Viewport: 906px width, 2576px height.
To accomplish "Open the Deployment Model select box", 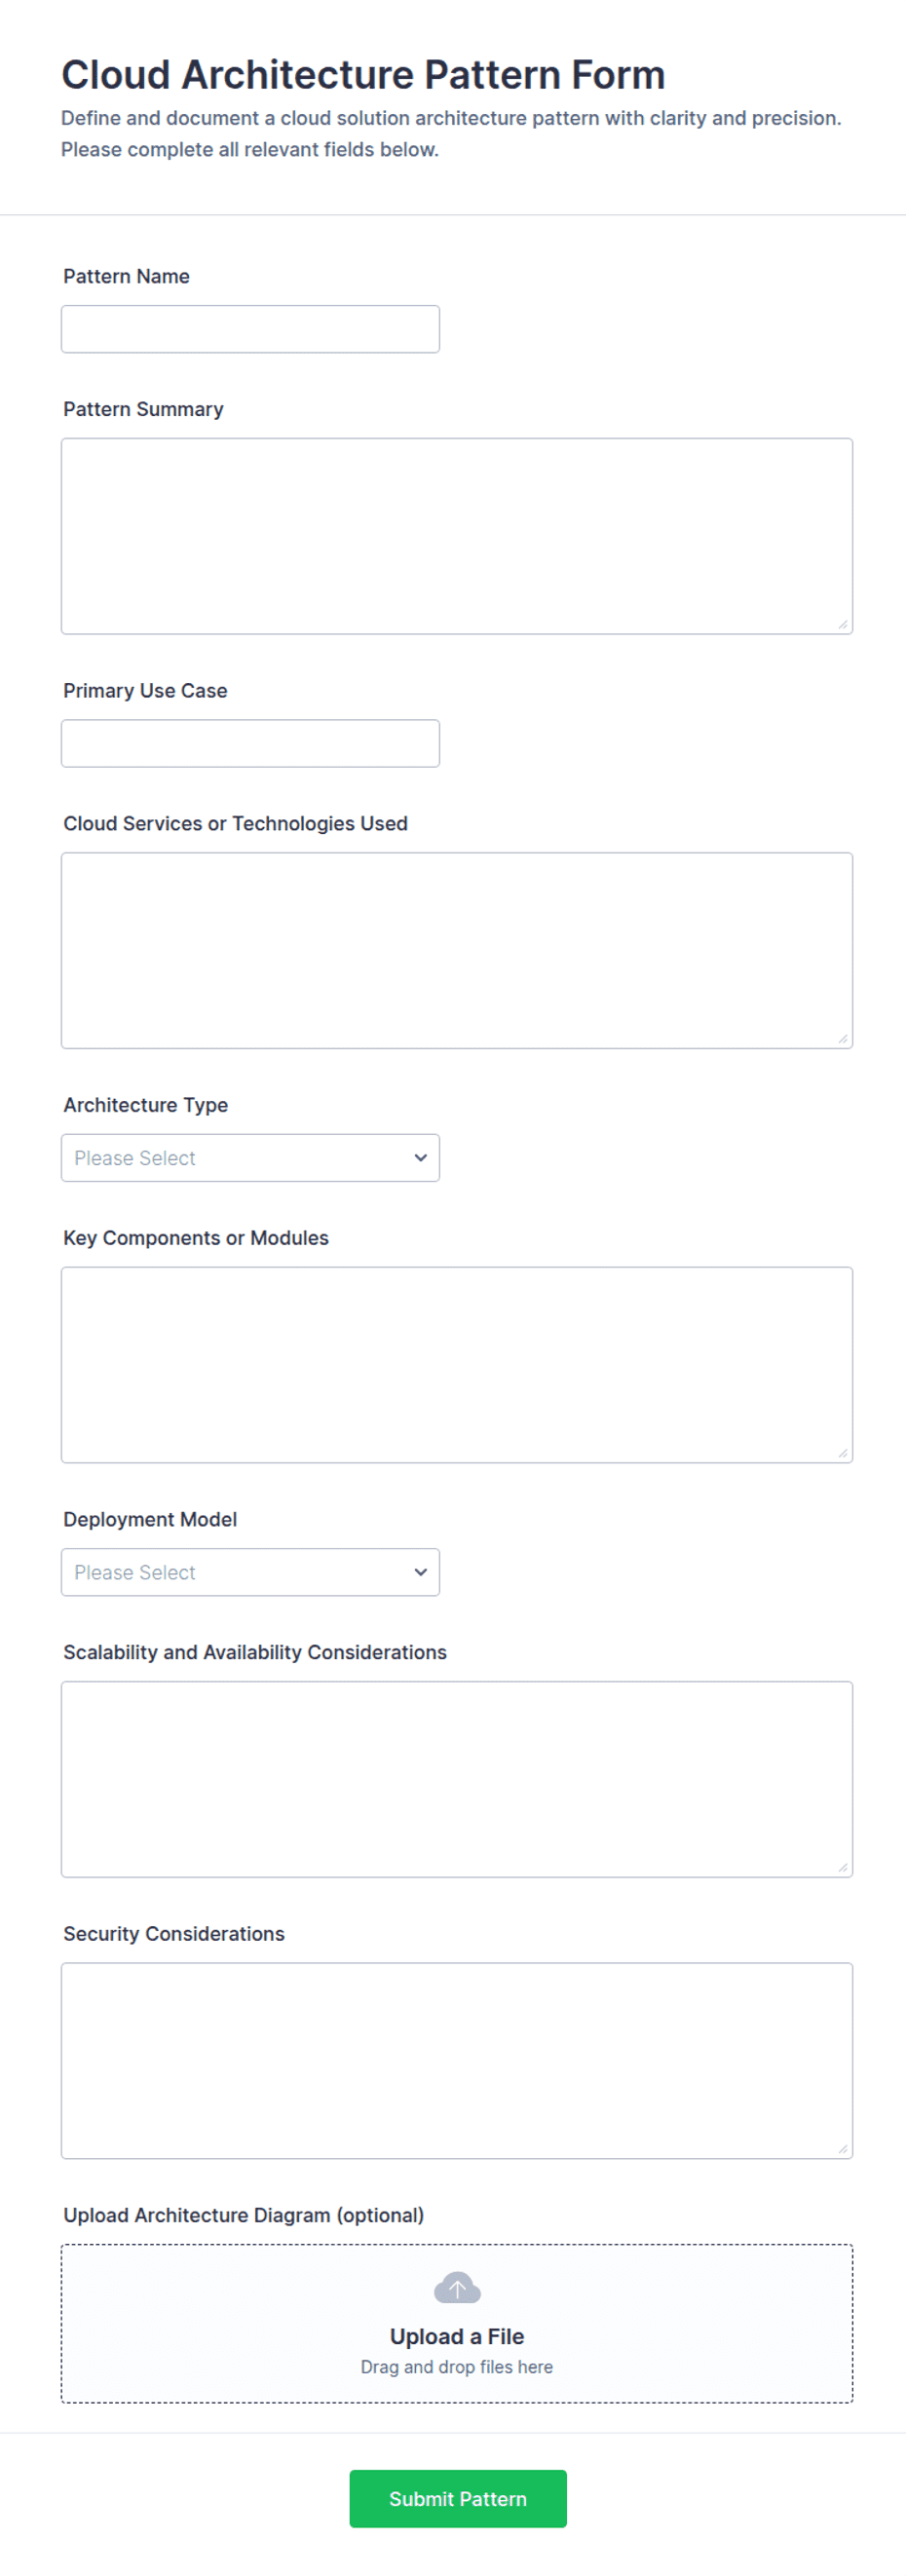I will [x=250, y=1571].
